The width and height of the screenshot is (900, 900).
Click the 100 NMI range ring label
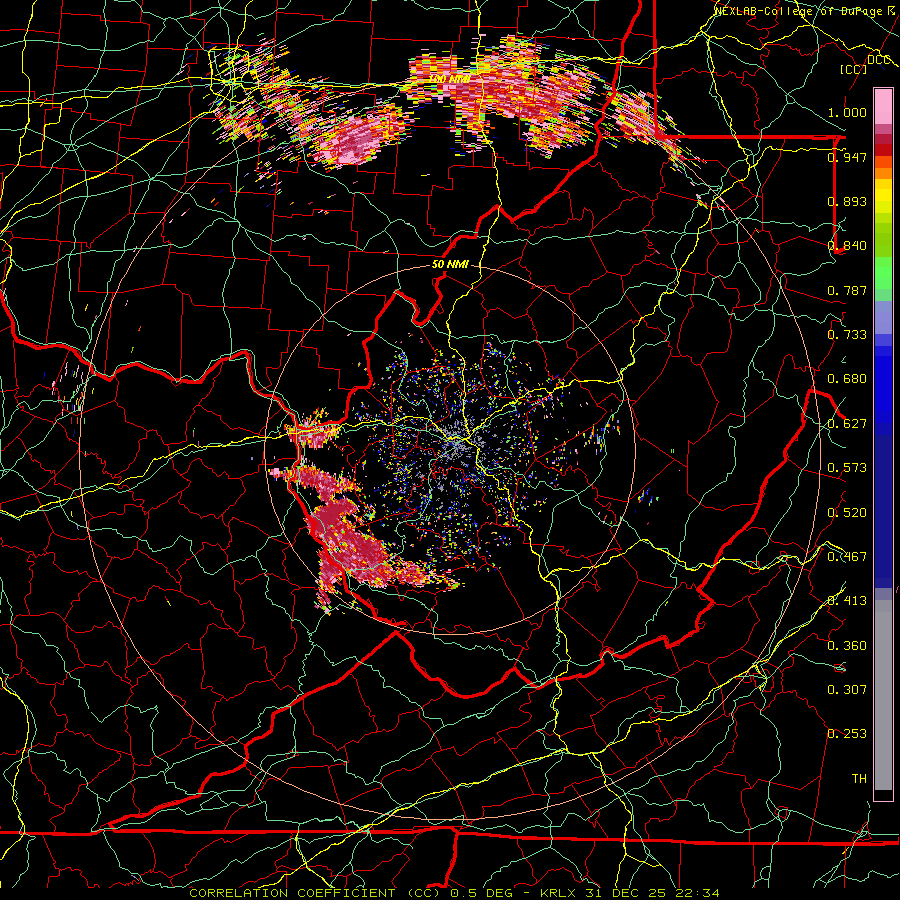450,78
